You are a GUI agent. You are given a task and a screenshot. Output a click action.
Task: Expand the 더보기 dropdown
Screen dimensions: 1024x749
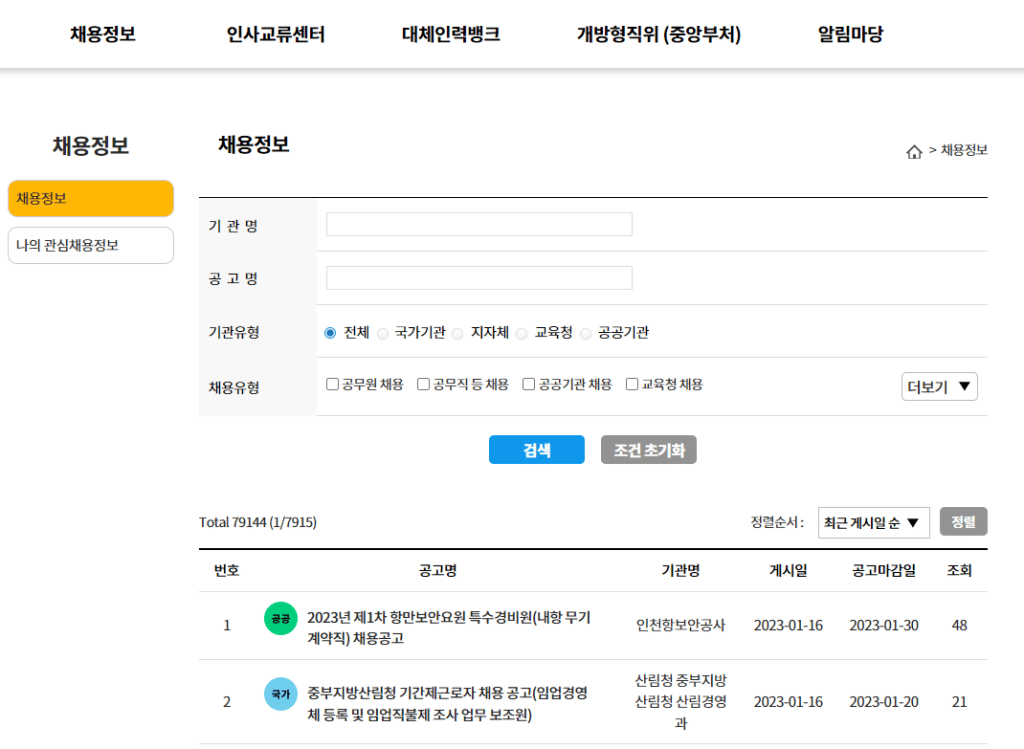[939, 387]
